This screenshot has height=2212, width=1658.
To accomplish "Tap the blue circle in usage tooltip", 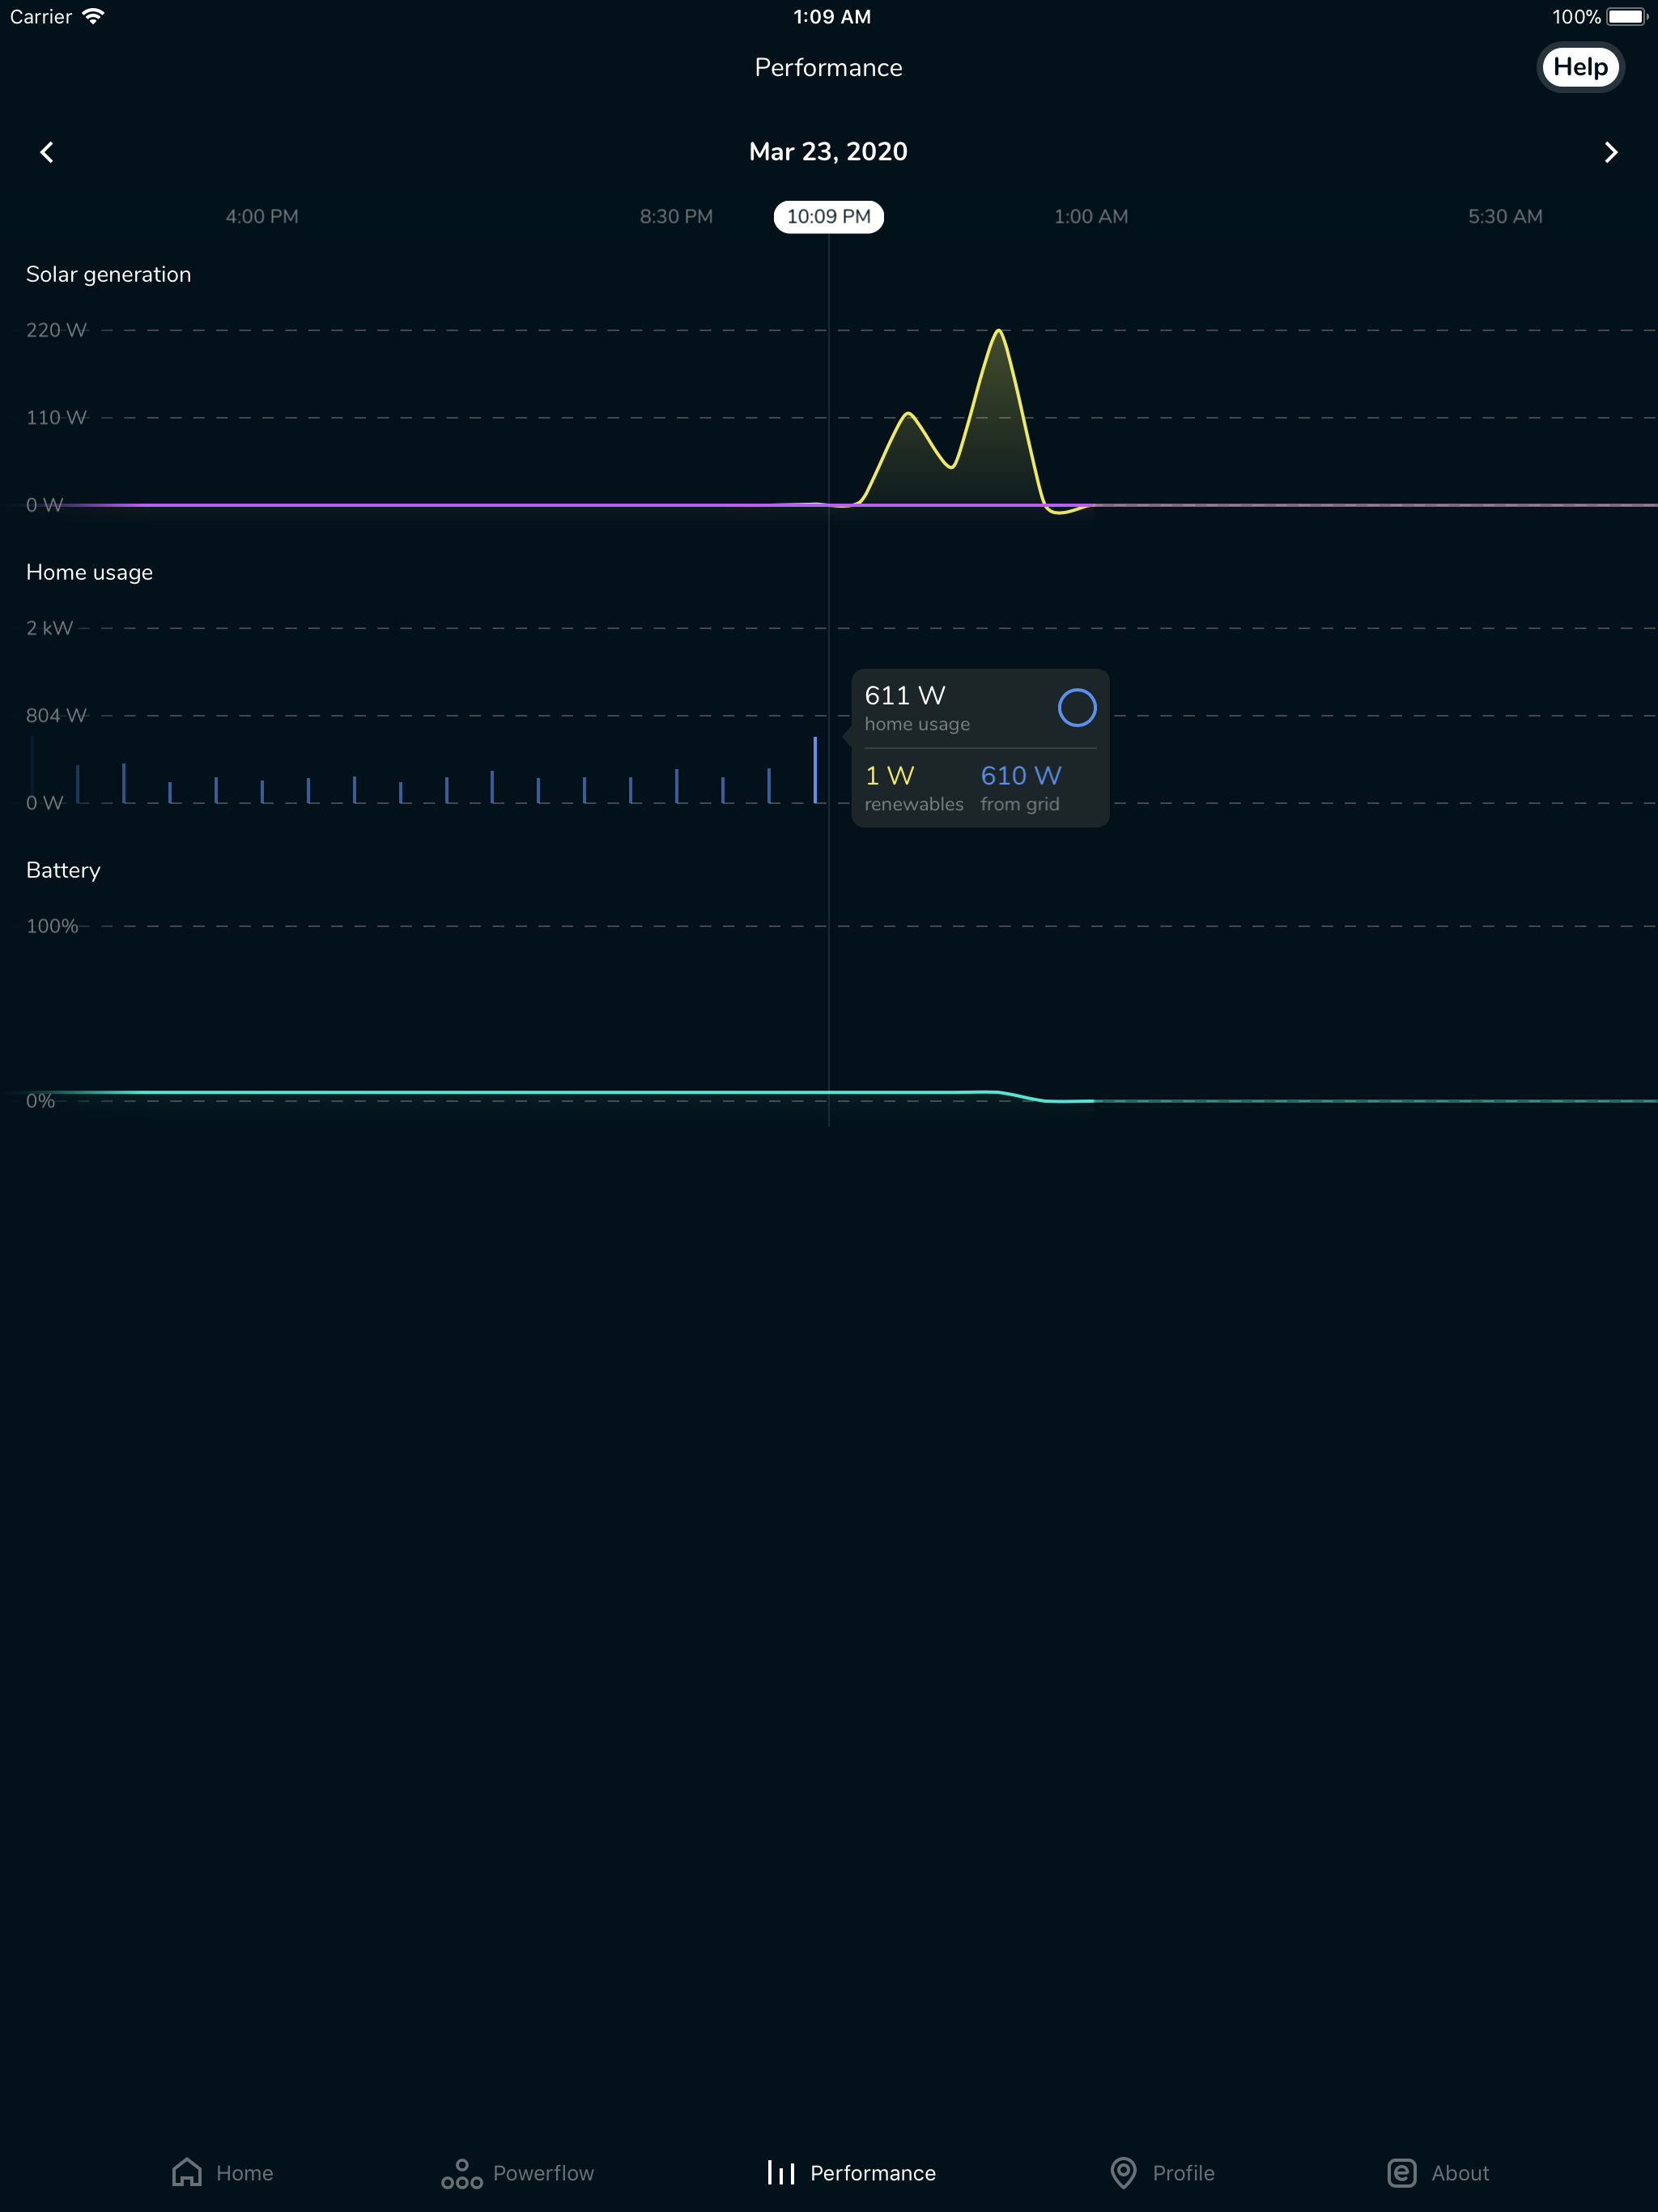I will [x=1077, y=707].
